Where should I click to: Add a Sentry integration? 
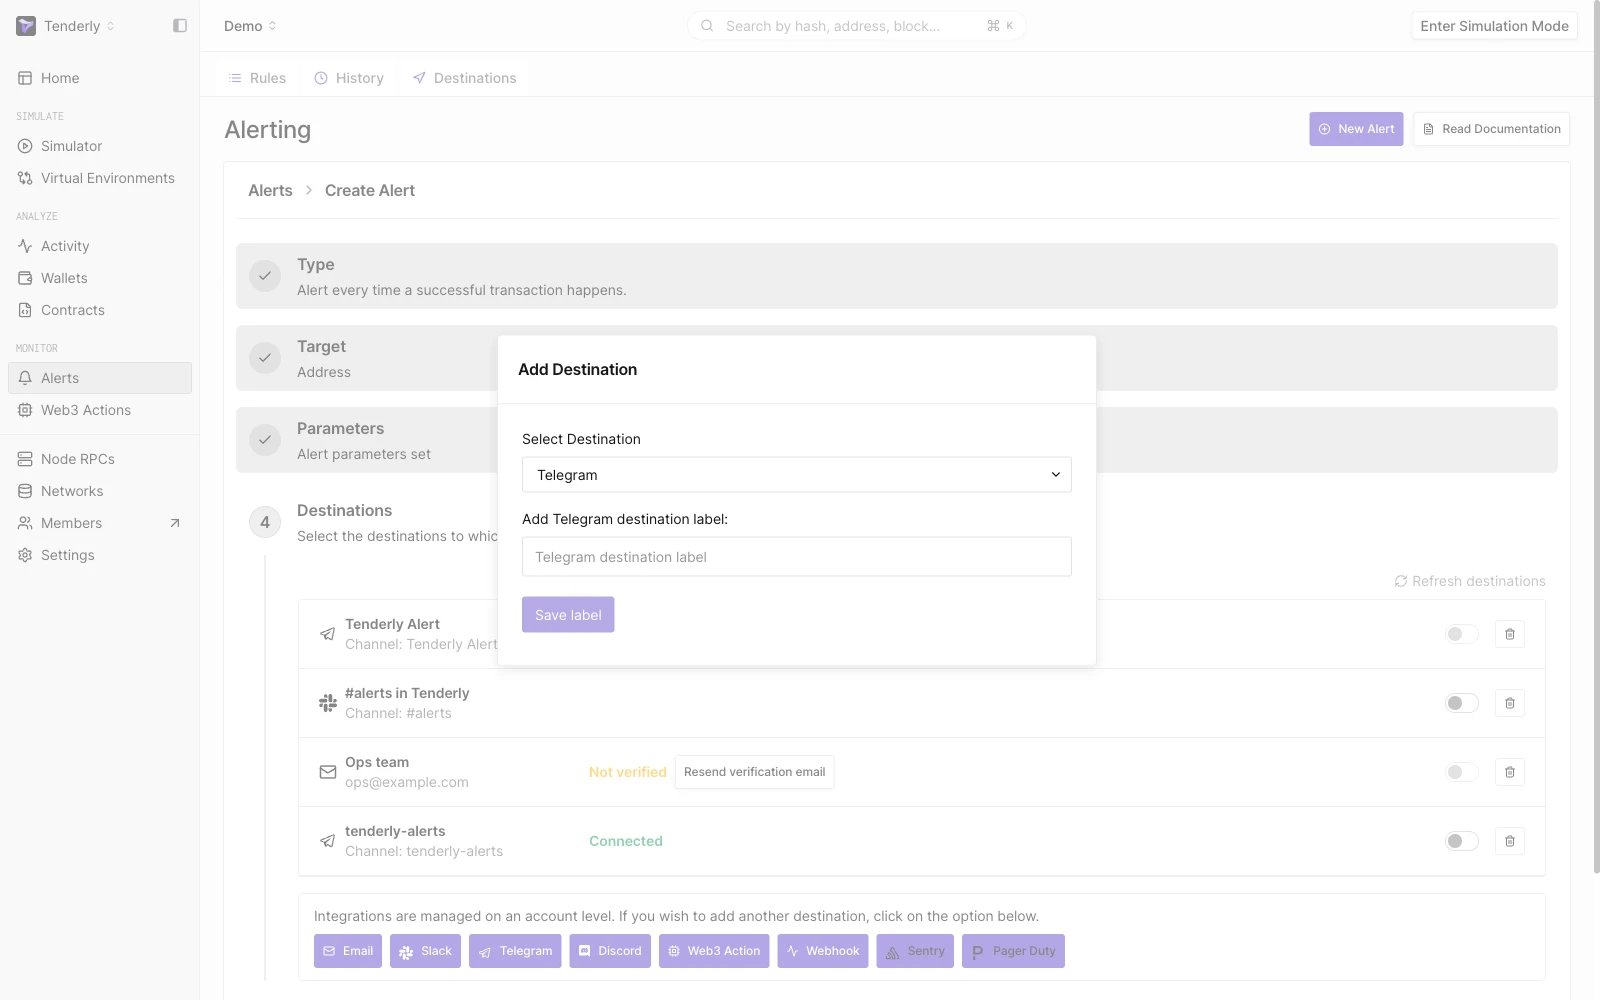[x=915, y=951]
